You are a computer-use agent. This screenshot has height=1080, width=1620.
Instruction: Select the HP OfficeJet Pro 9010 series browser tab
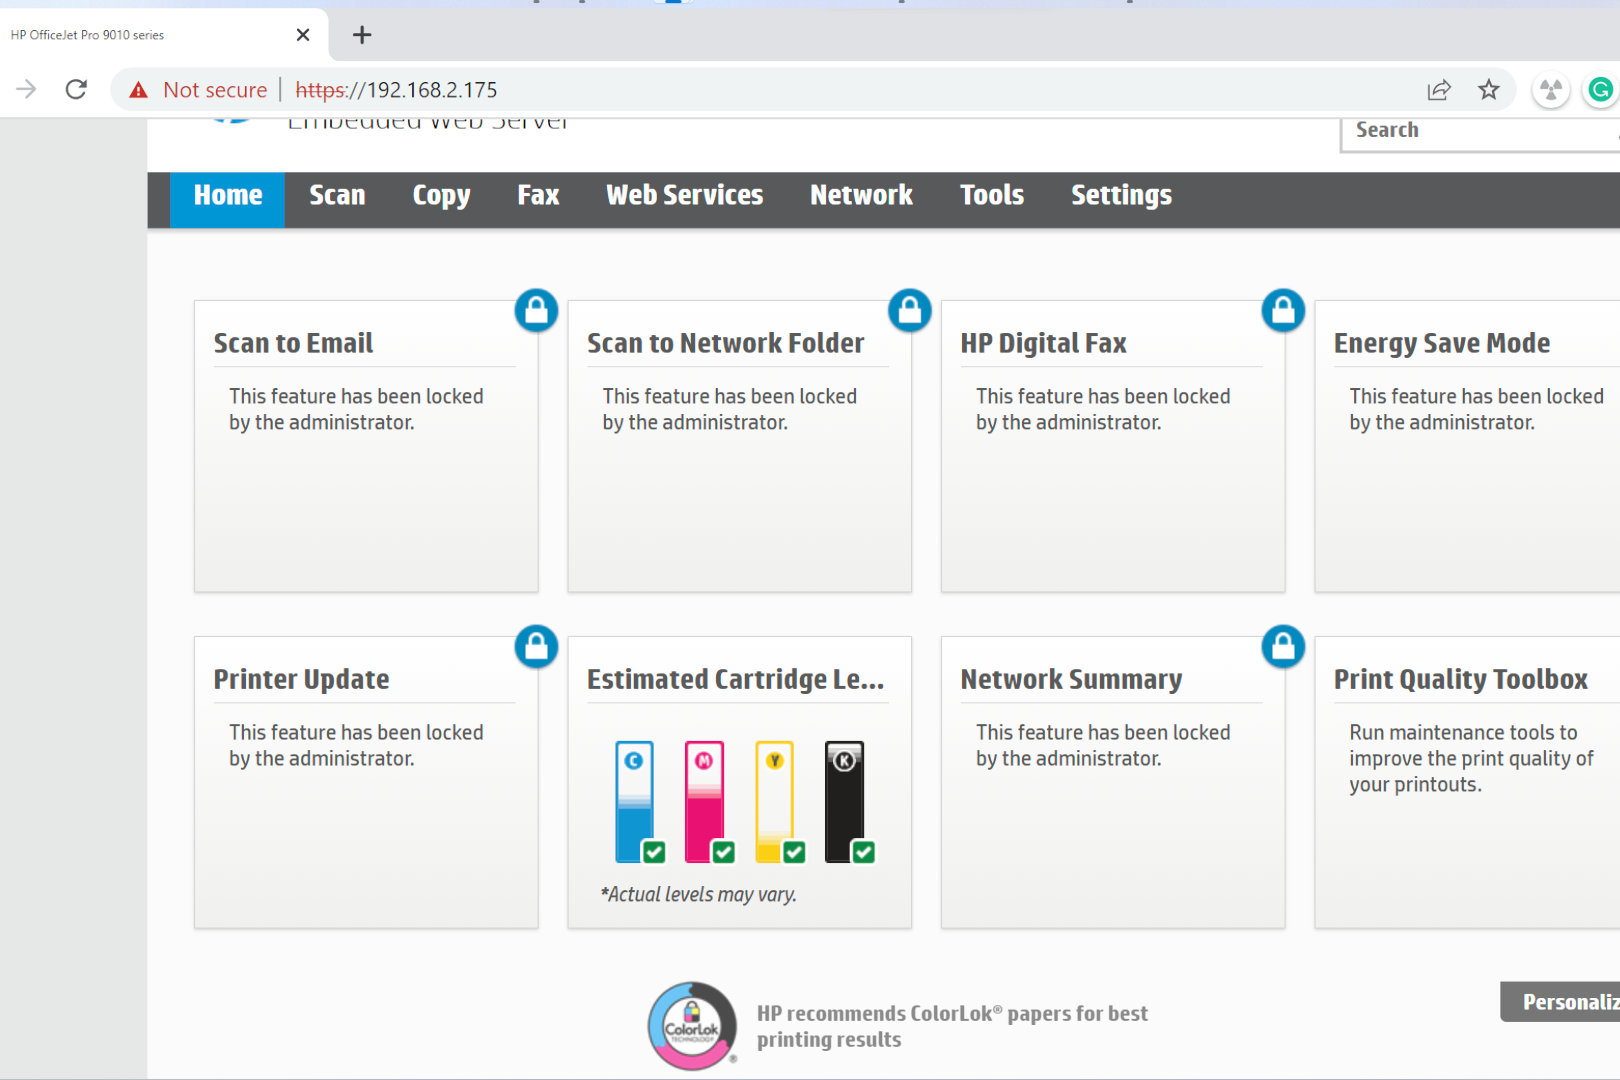point(164,35)
